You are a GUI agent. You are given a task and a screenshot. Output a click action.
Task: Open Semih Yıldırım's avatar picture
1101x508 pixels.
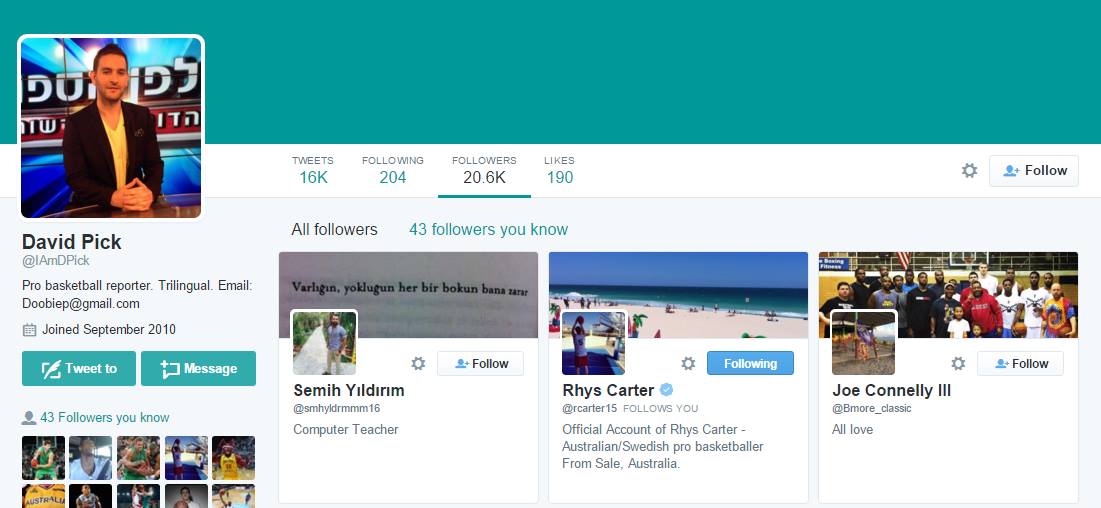(324, 343)
